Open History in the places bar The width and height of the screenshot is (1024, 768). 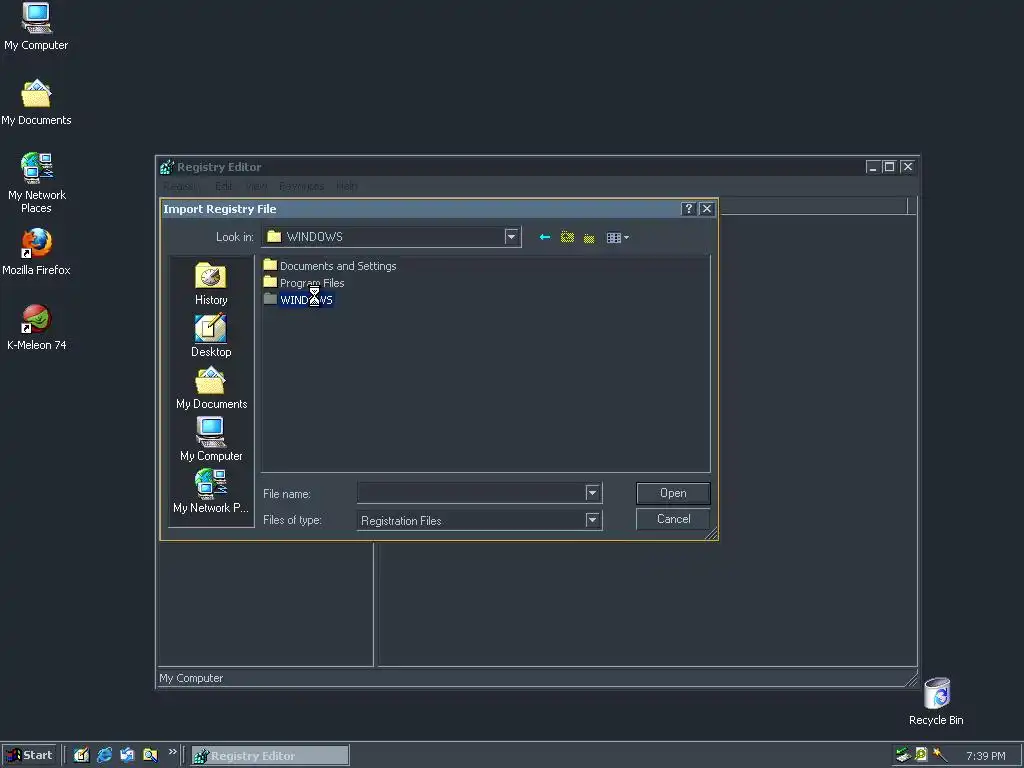[211, 284]
